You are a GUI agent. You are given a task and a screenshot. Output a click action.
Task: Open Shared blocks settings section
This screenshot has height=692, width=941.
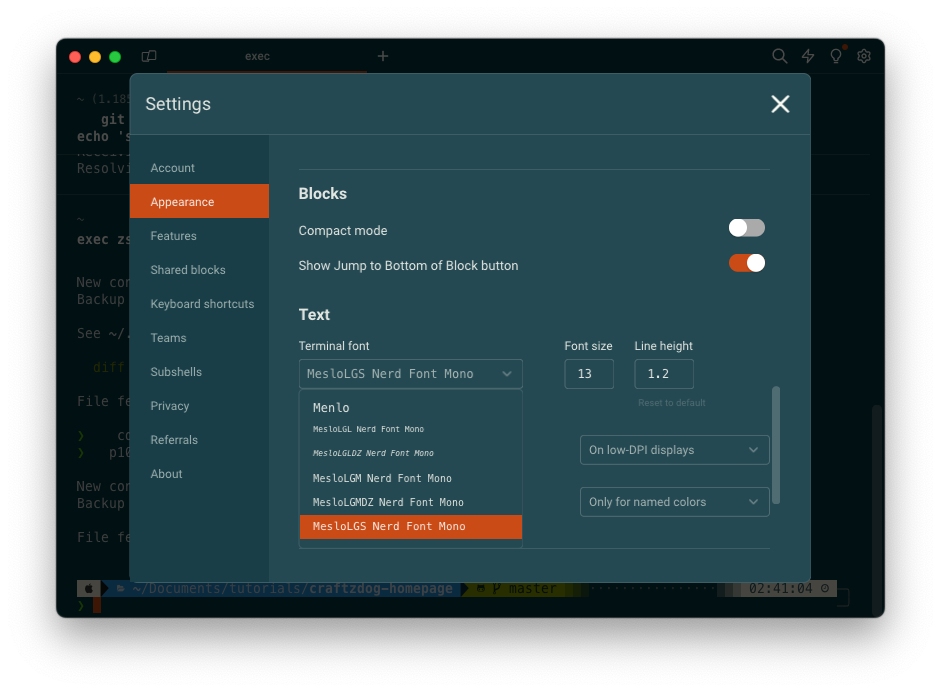[199, 270]
